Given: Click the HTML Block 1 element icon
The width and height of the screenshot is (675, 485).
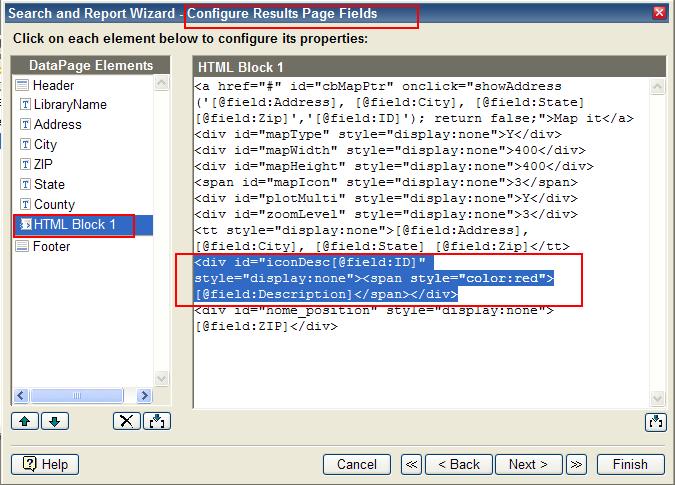Looking at the screenshot, I should (x=26, y=224).
